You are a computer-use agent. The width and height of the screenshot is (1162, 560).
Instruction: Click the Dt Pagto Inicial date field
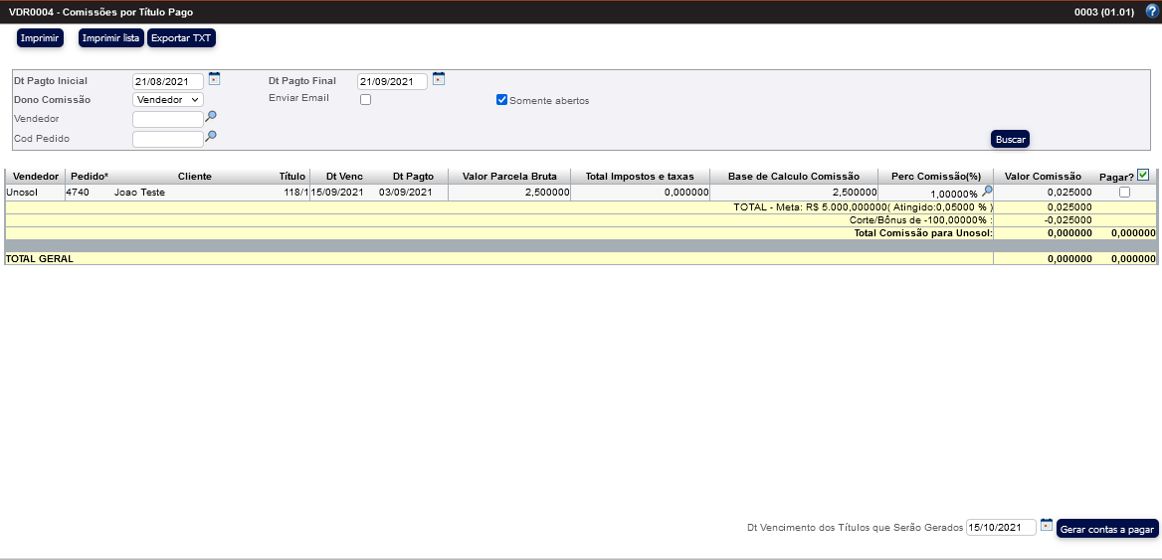(167, 82)
